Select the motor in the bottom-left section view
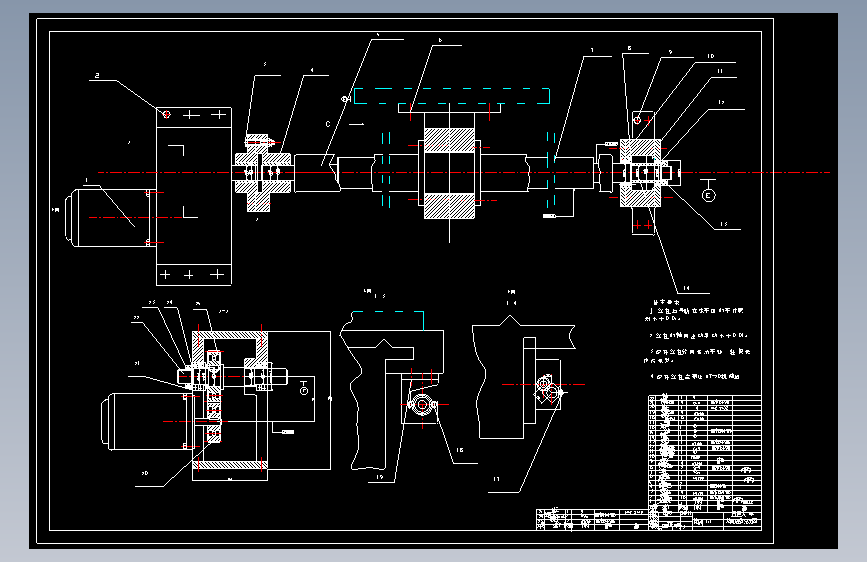This screenshot has width=867, height=562. (146, 420)
